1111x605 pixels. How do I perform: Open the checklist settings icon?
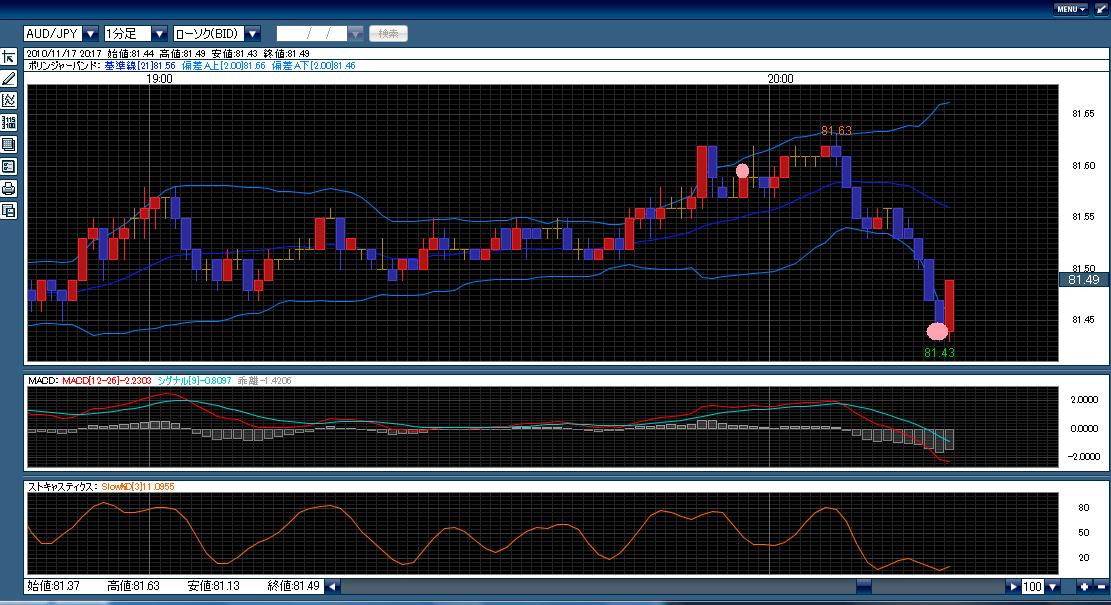click(x=9, y=166)
